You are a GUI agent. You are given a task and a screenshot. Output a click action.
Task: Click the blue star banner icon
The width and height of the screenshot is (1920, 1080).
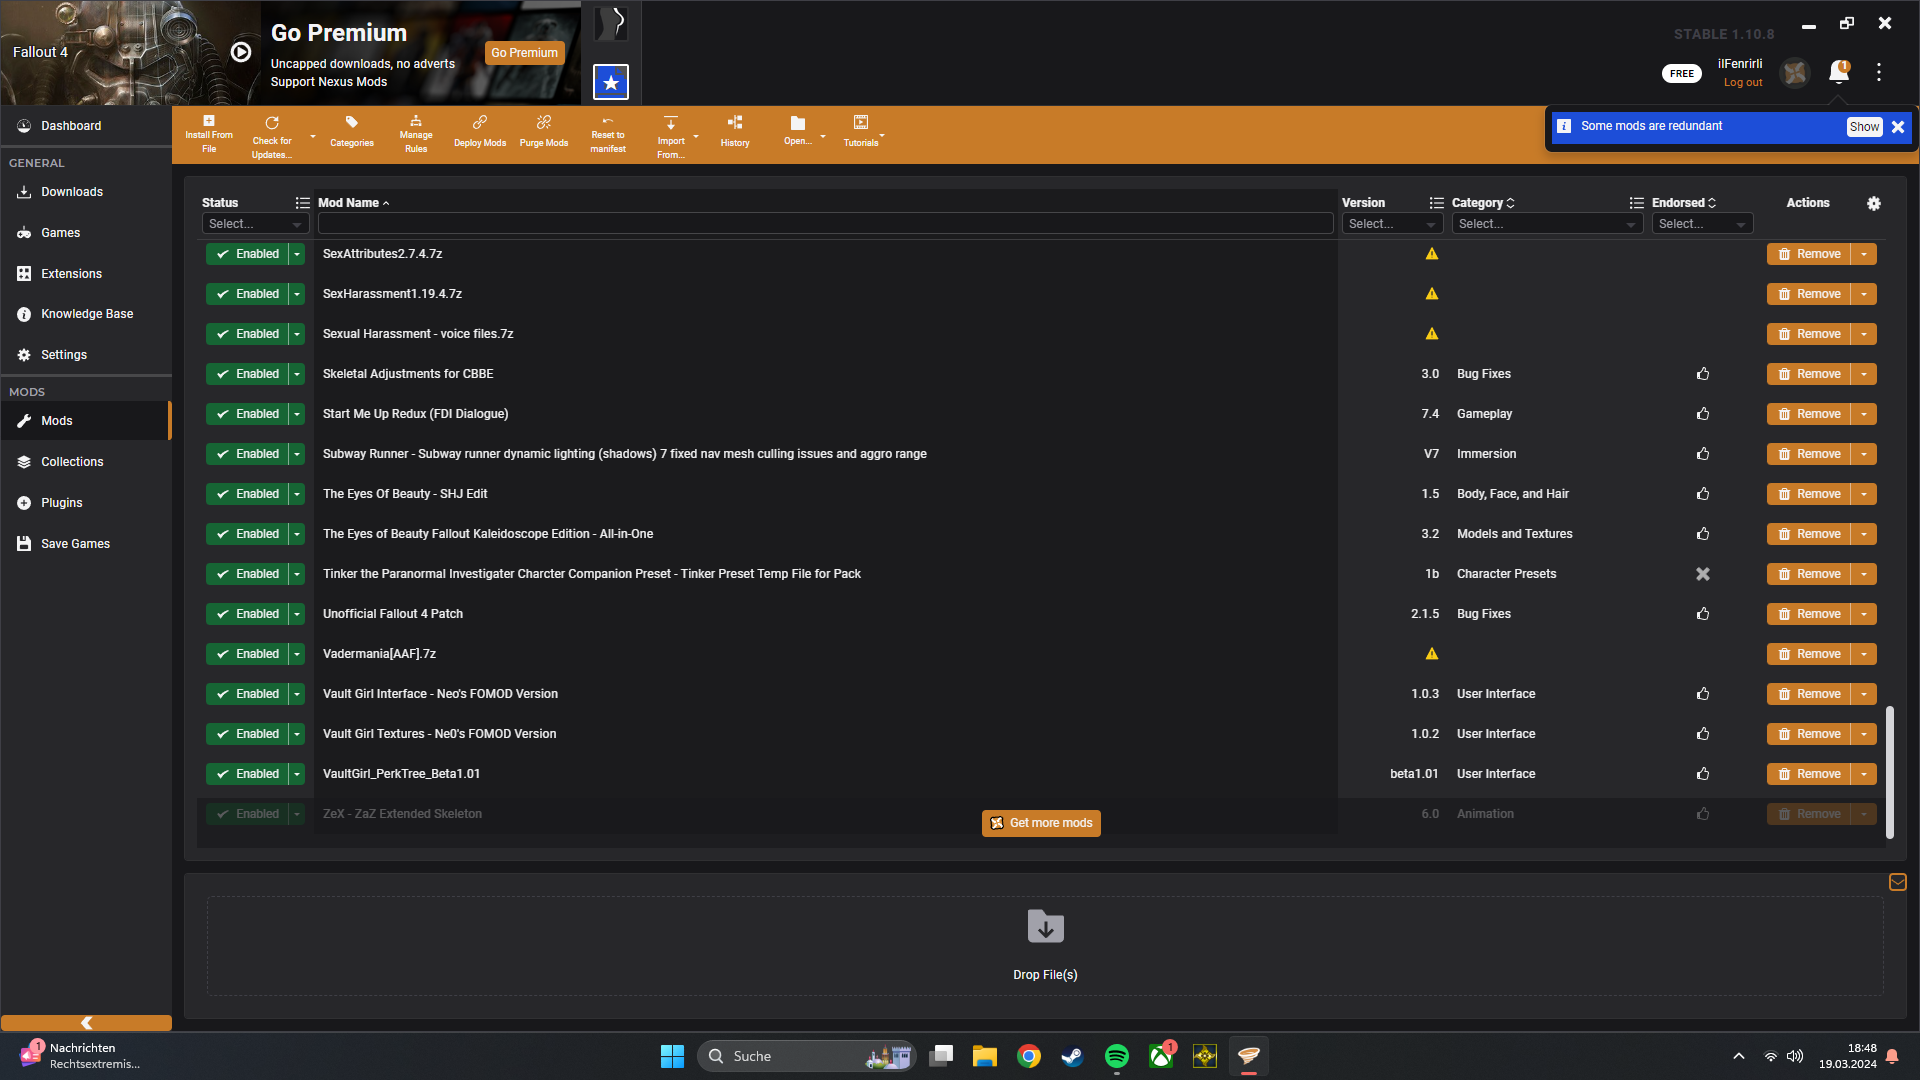point(611,82)
